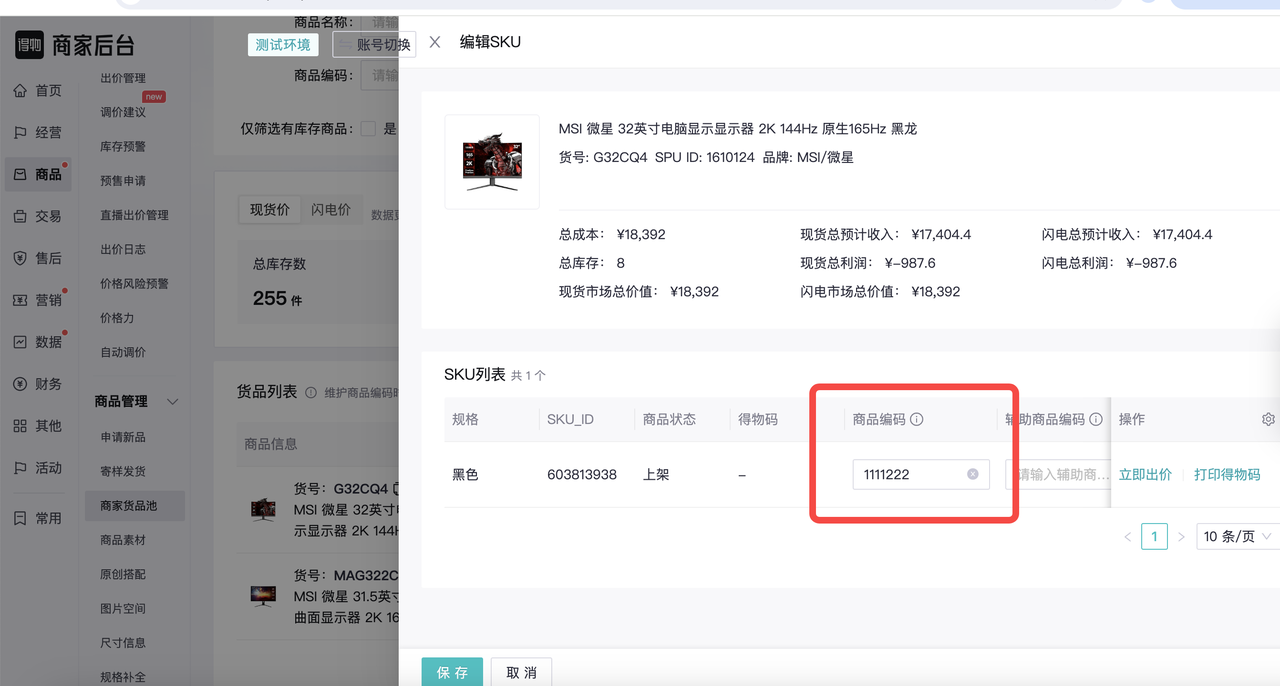Open table column settings gear
Screen dimensions: 1280x686
click(x=1268, y=420)
